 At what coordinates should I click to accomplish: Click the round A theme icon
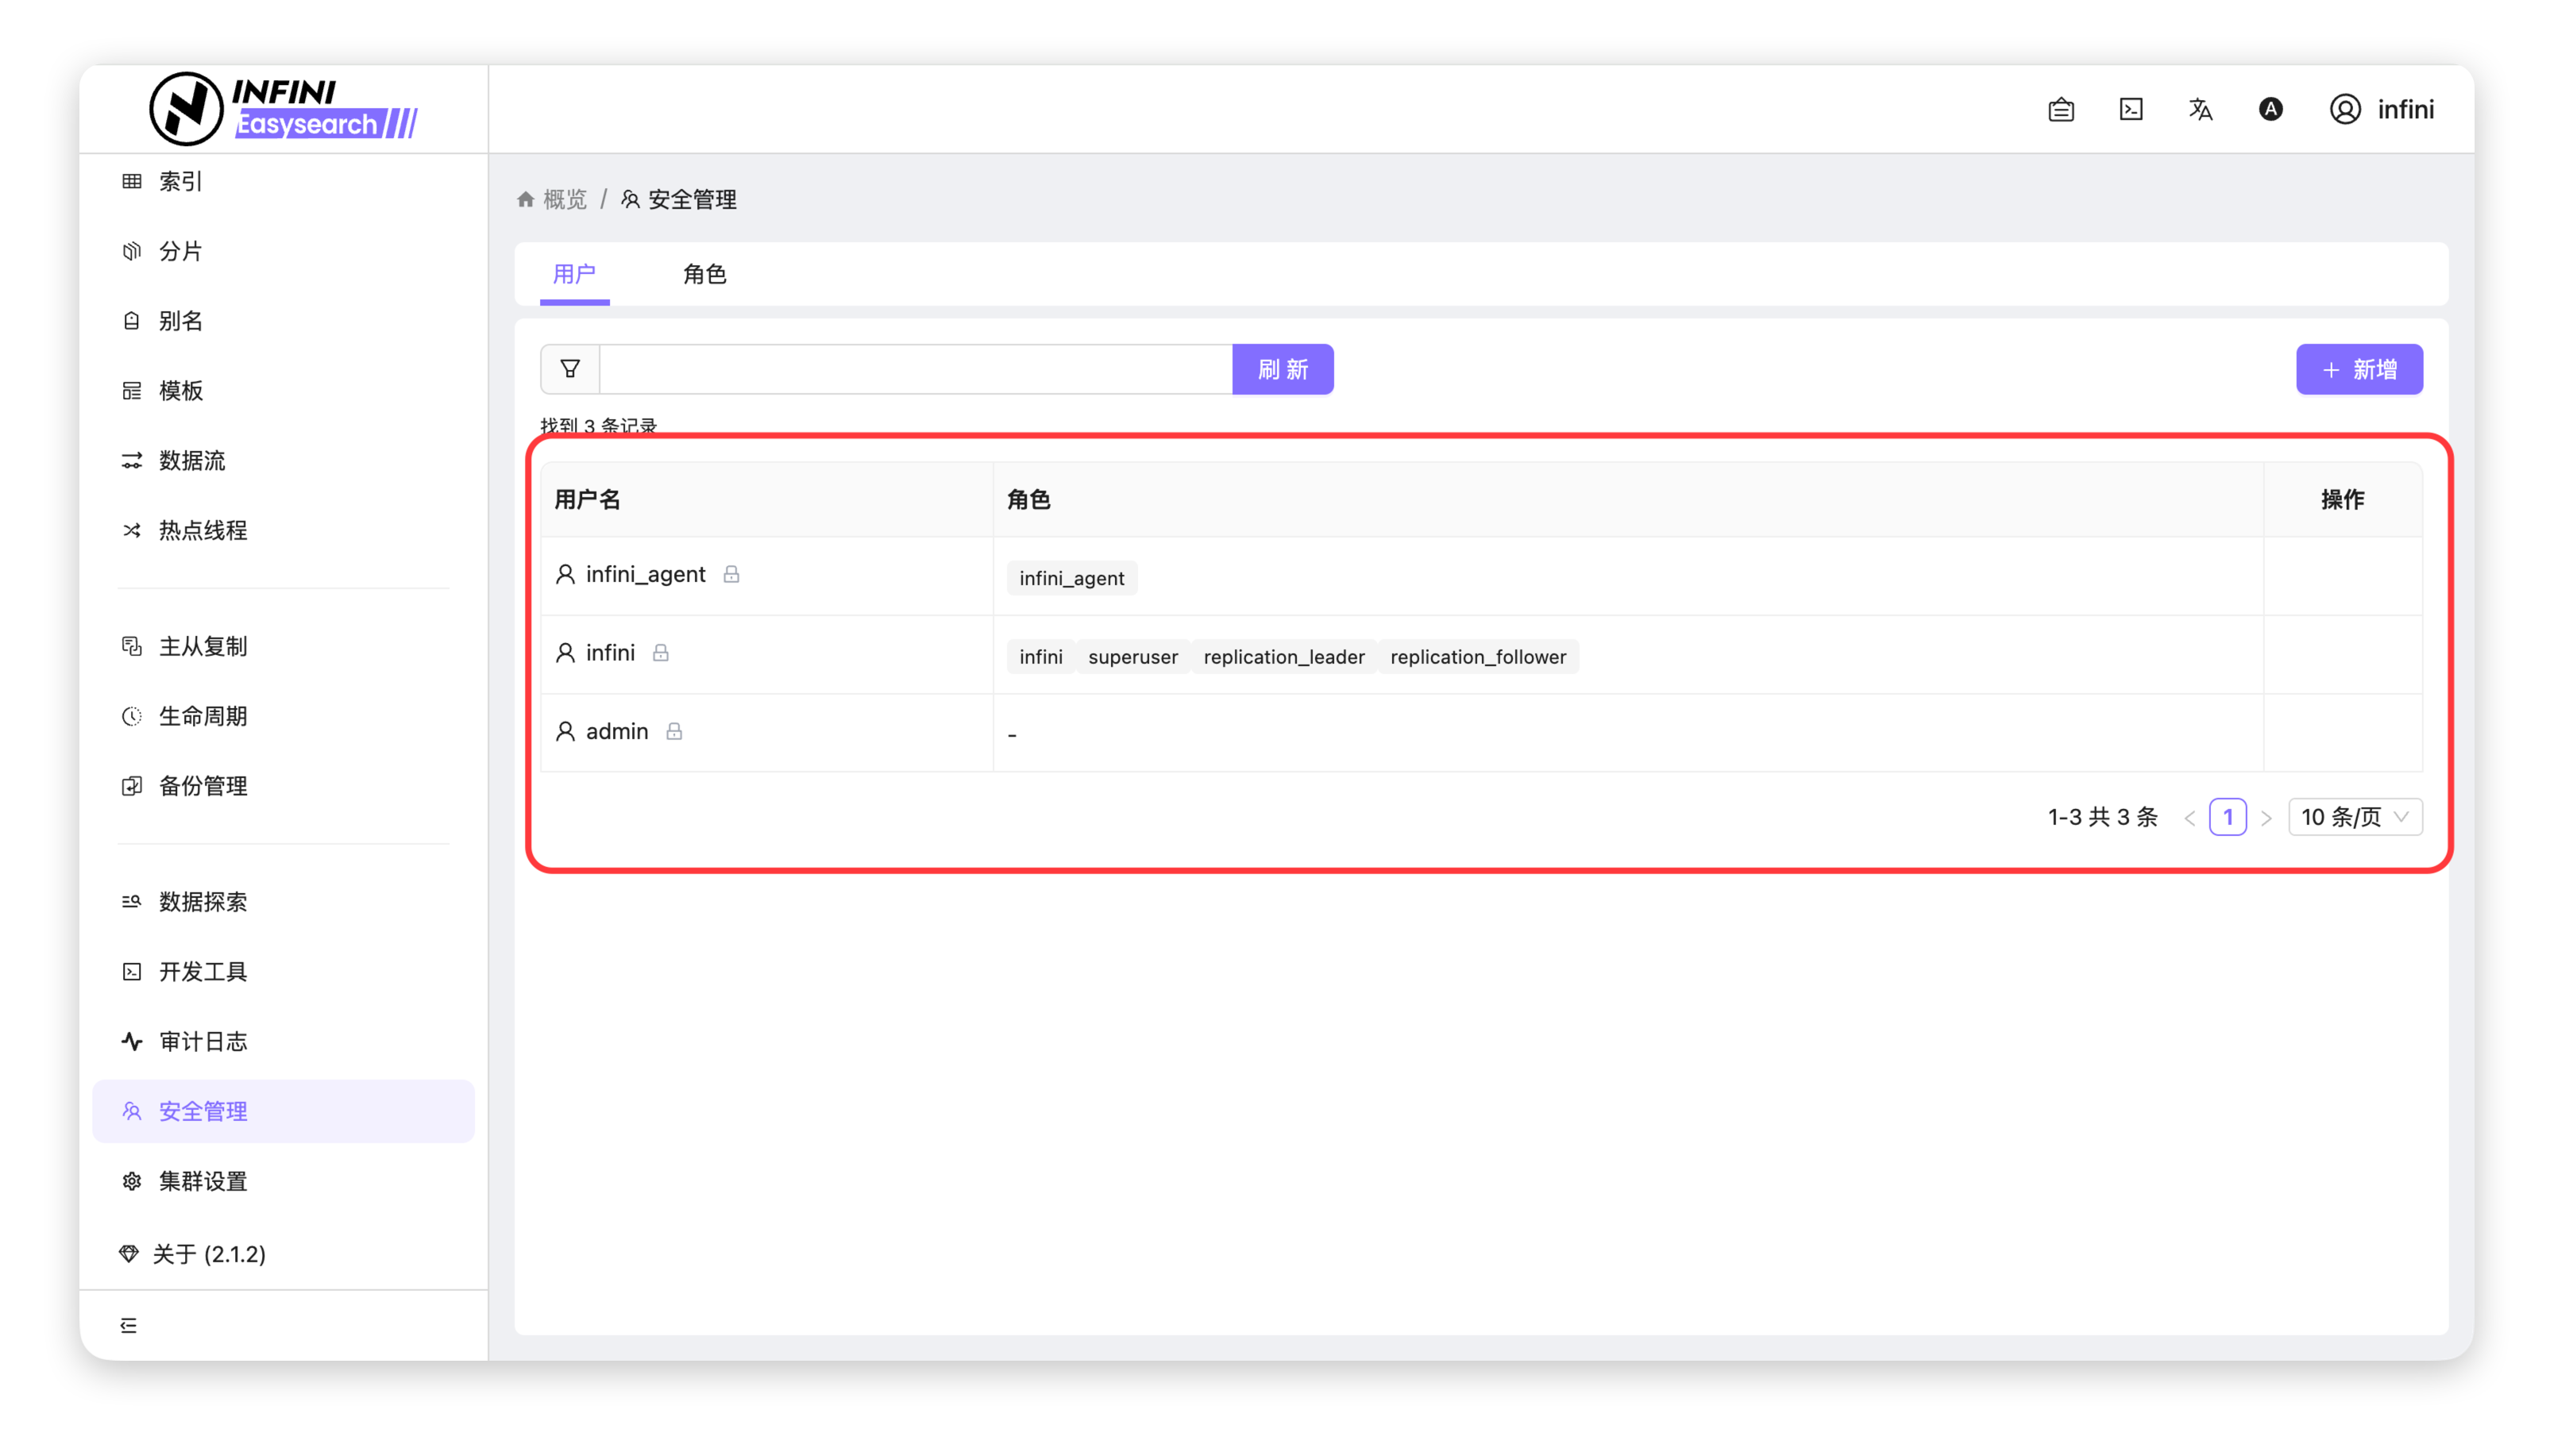click(x=2270, y=109)
